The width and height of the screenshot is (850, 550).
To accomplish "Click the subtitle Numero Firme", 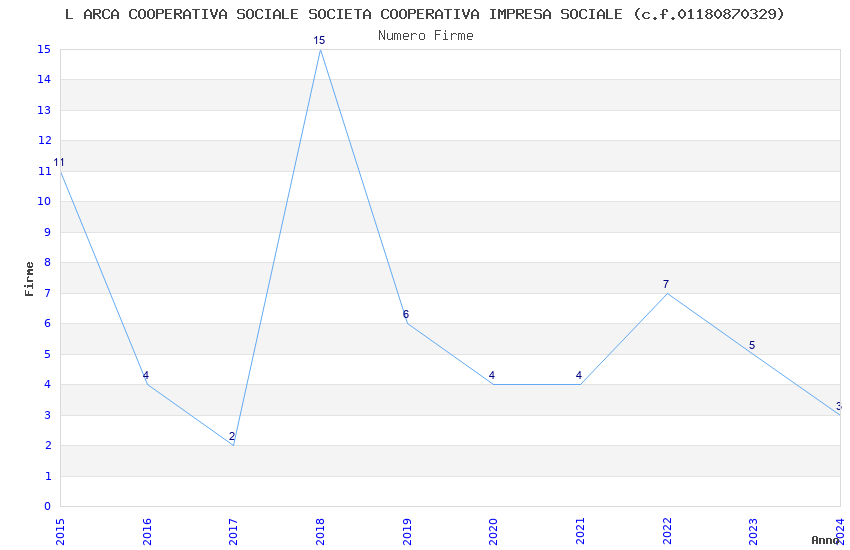I will pyautogui.click(x=426, y=36).
